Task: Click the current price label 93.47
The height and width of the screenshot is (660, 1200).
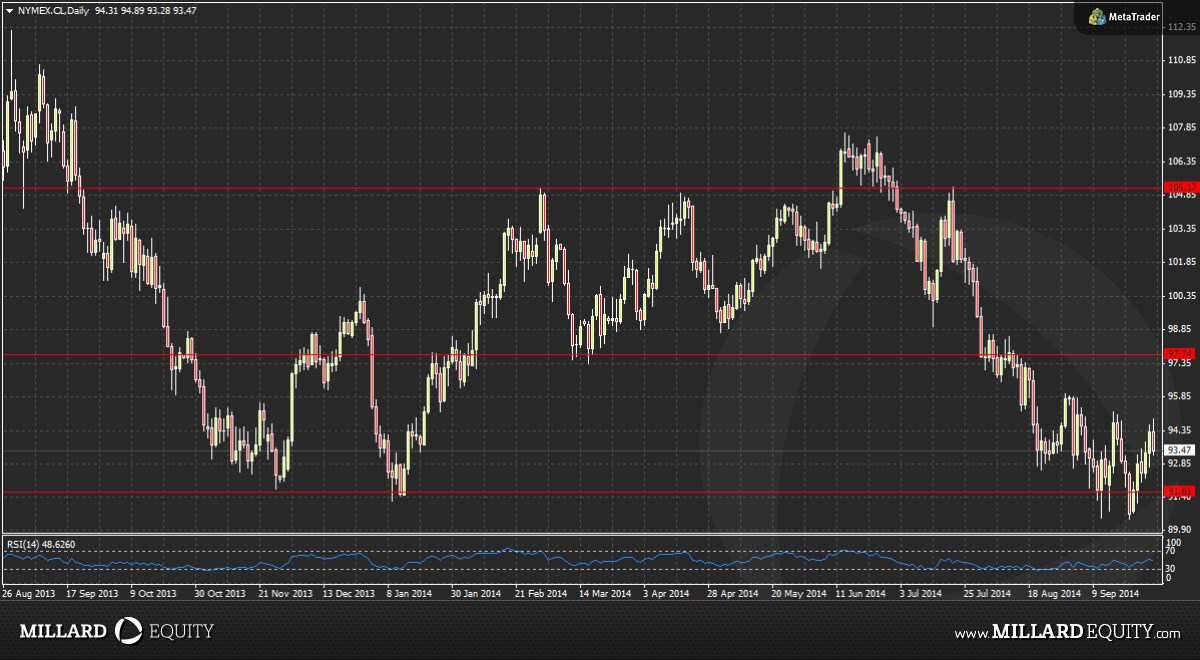Action: click(1181, 450)
